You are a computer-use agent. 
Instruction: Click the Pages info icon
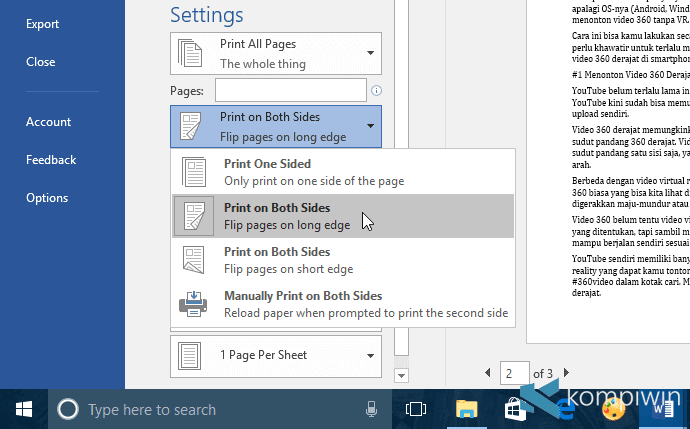(376, 91)
